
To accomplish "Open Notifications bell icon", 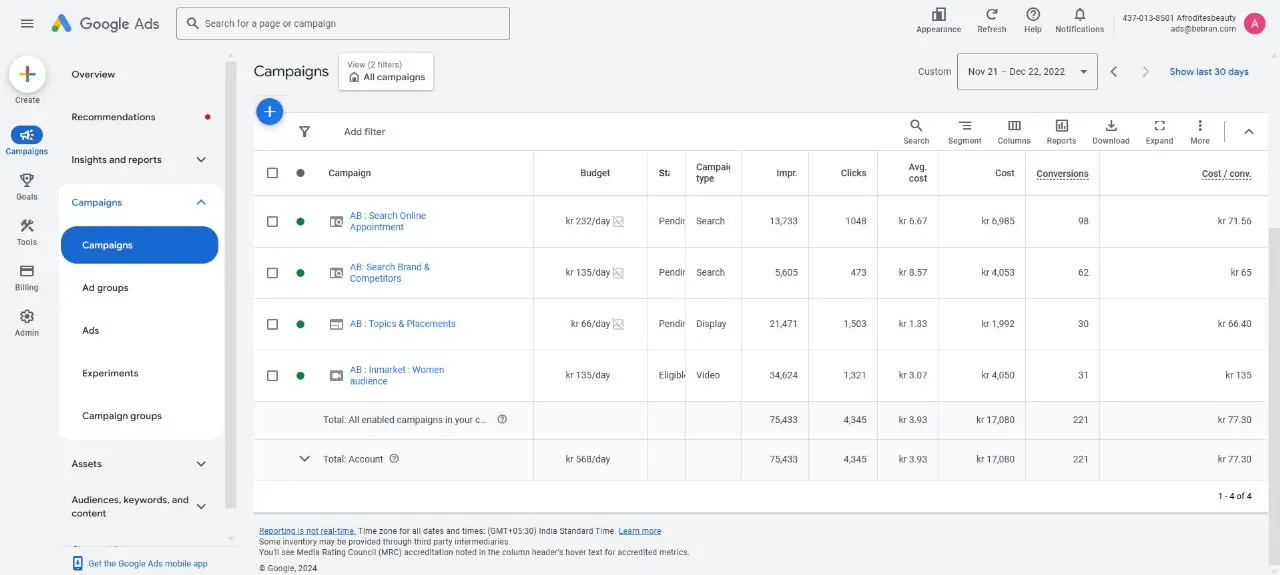I will (x=1080, y=14).
